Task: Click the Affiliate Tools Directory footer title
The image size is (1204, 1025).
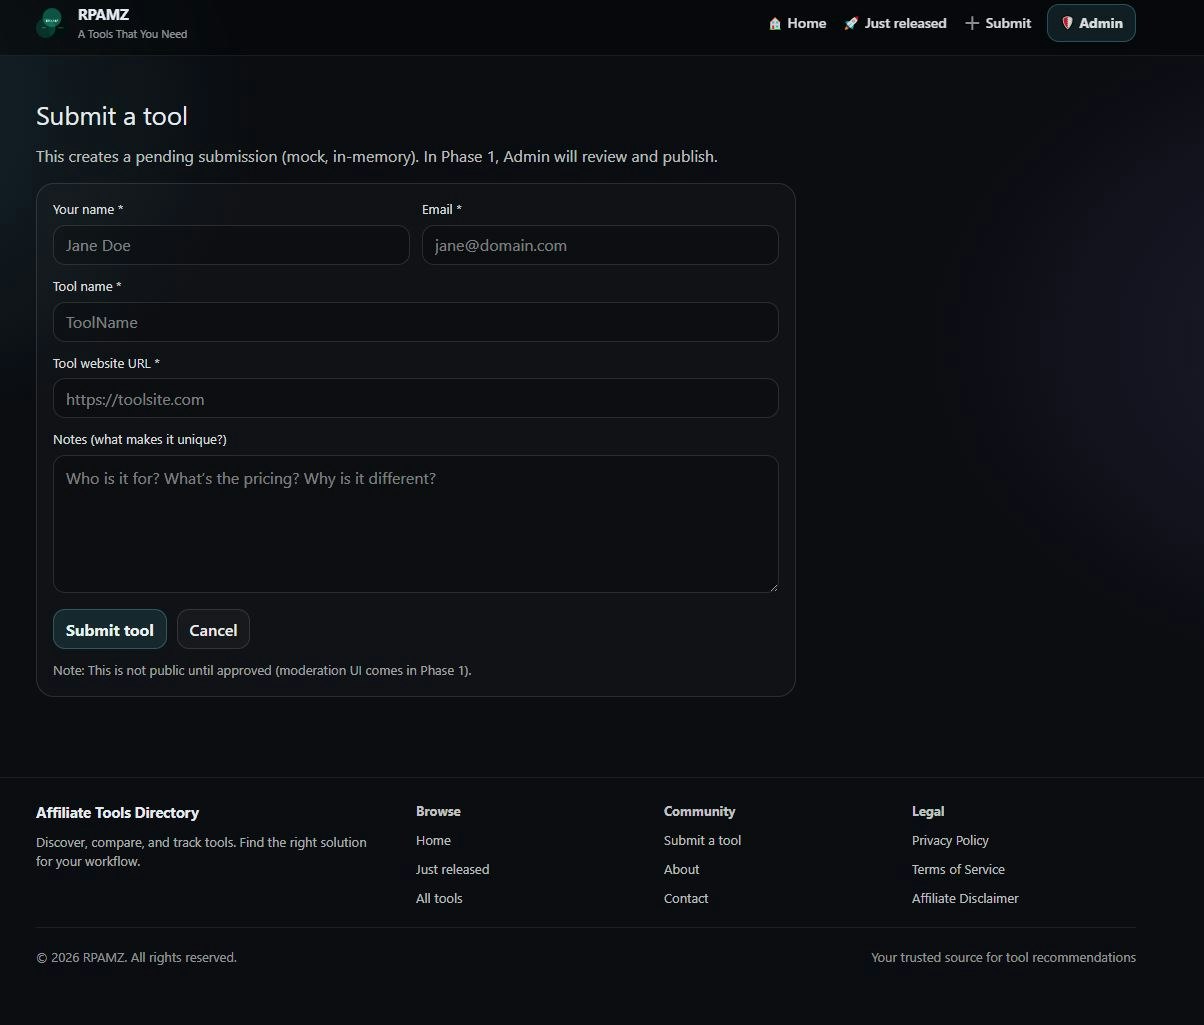Action: (x=117, y=813)
